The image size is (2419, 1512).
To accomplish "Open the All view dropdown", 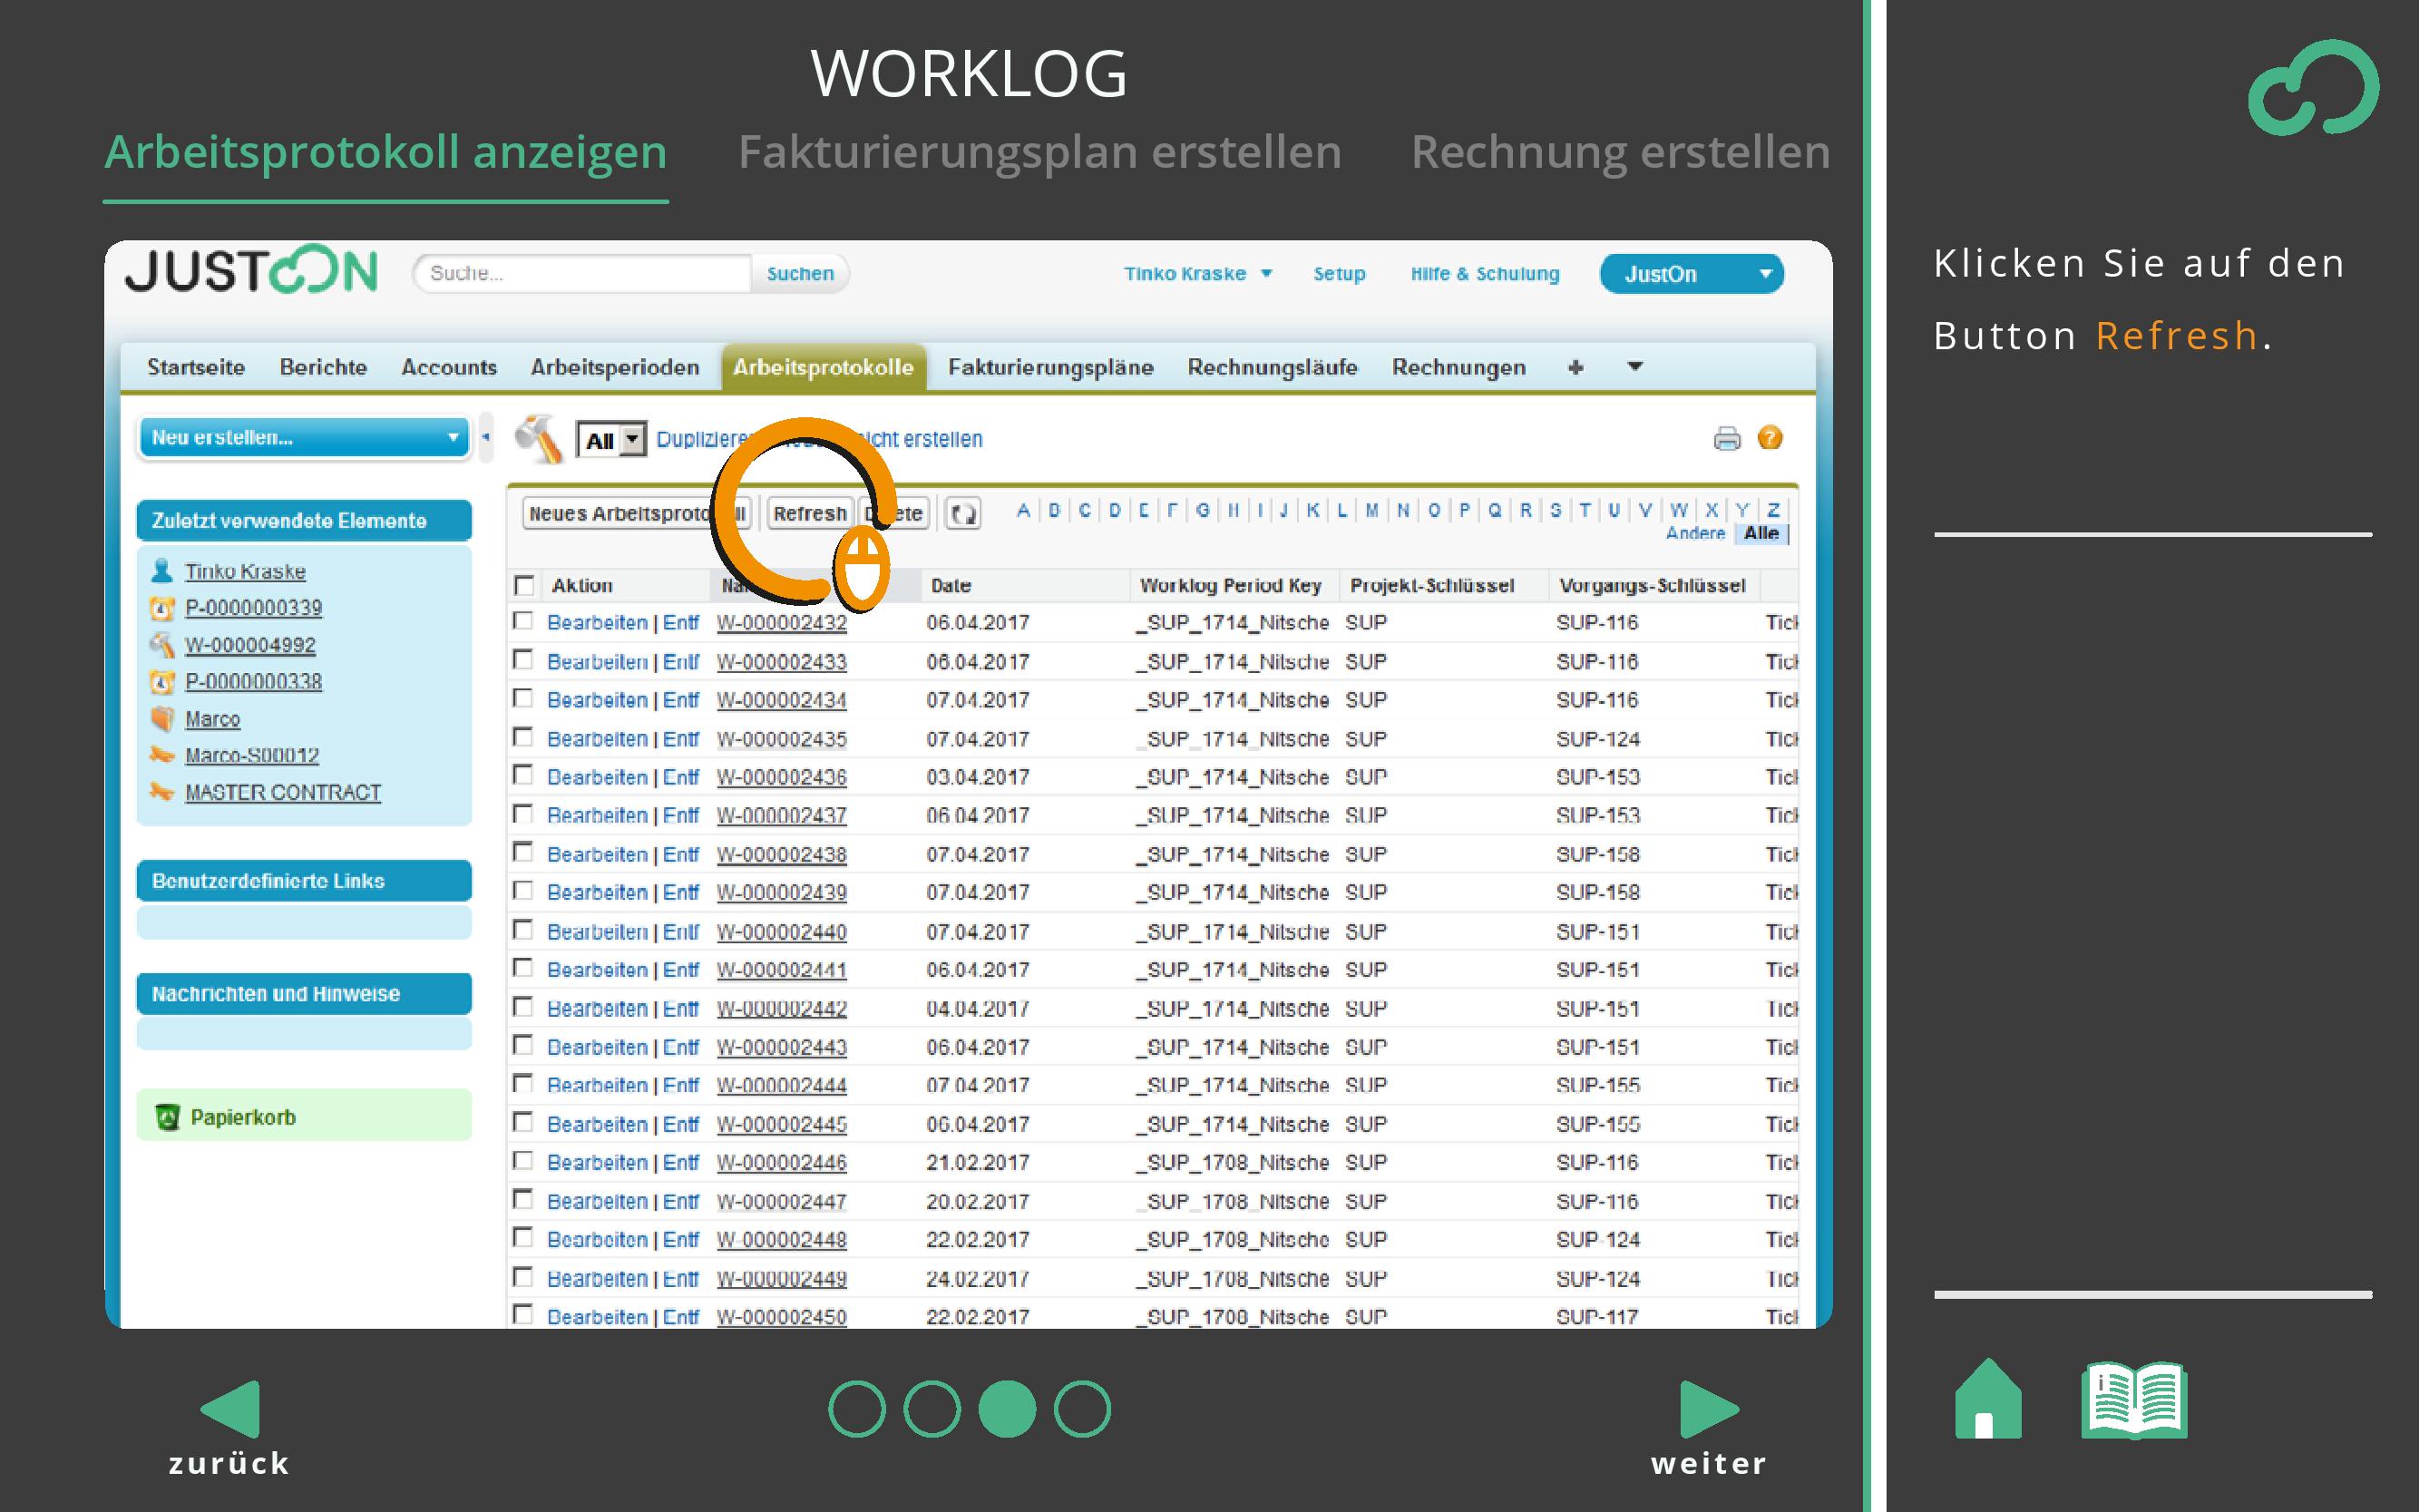I will (612, 440).
